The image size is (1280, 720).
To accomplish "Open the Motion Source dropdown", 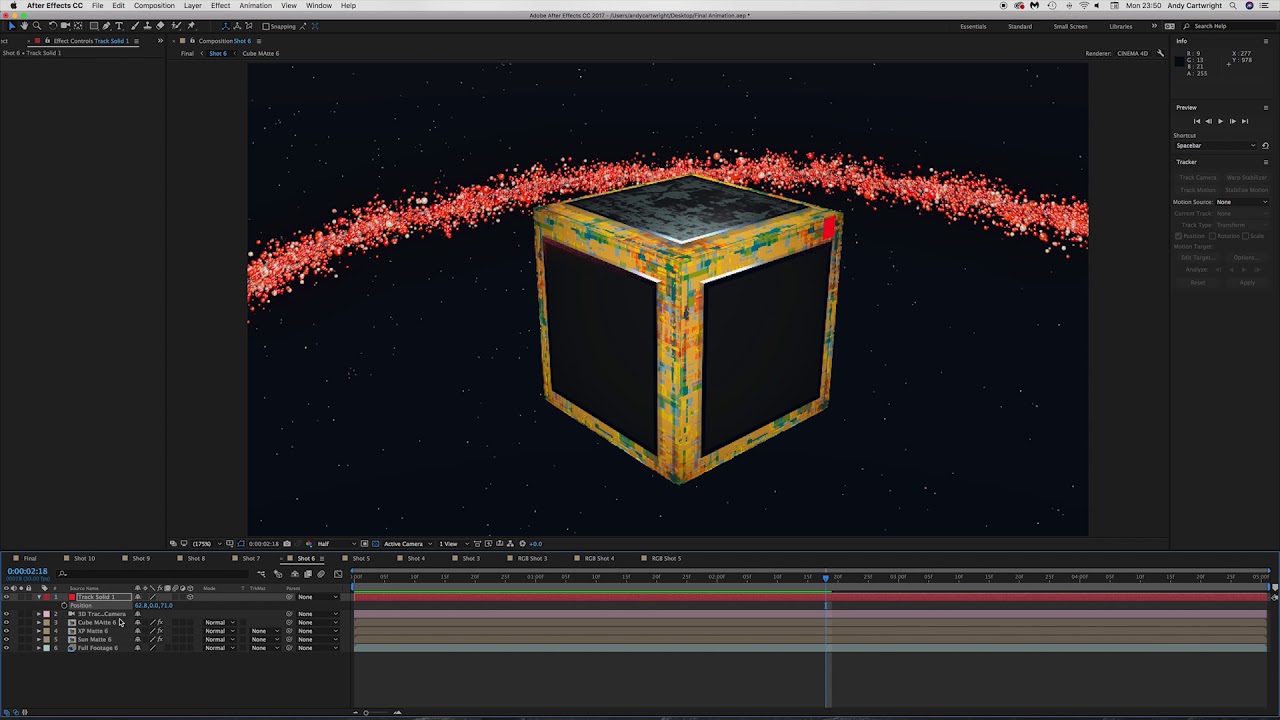I will 1241,202.
